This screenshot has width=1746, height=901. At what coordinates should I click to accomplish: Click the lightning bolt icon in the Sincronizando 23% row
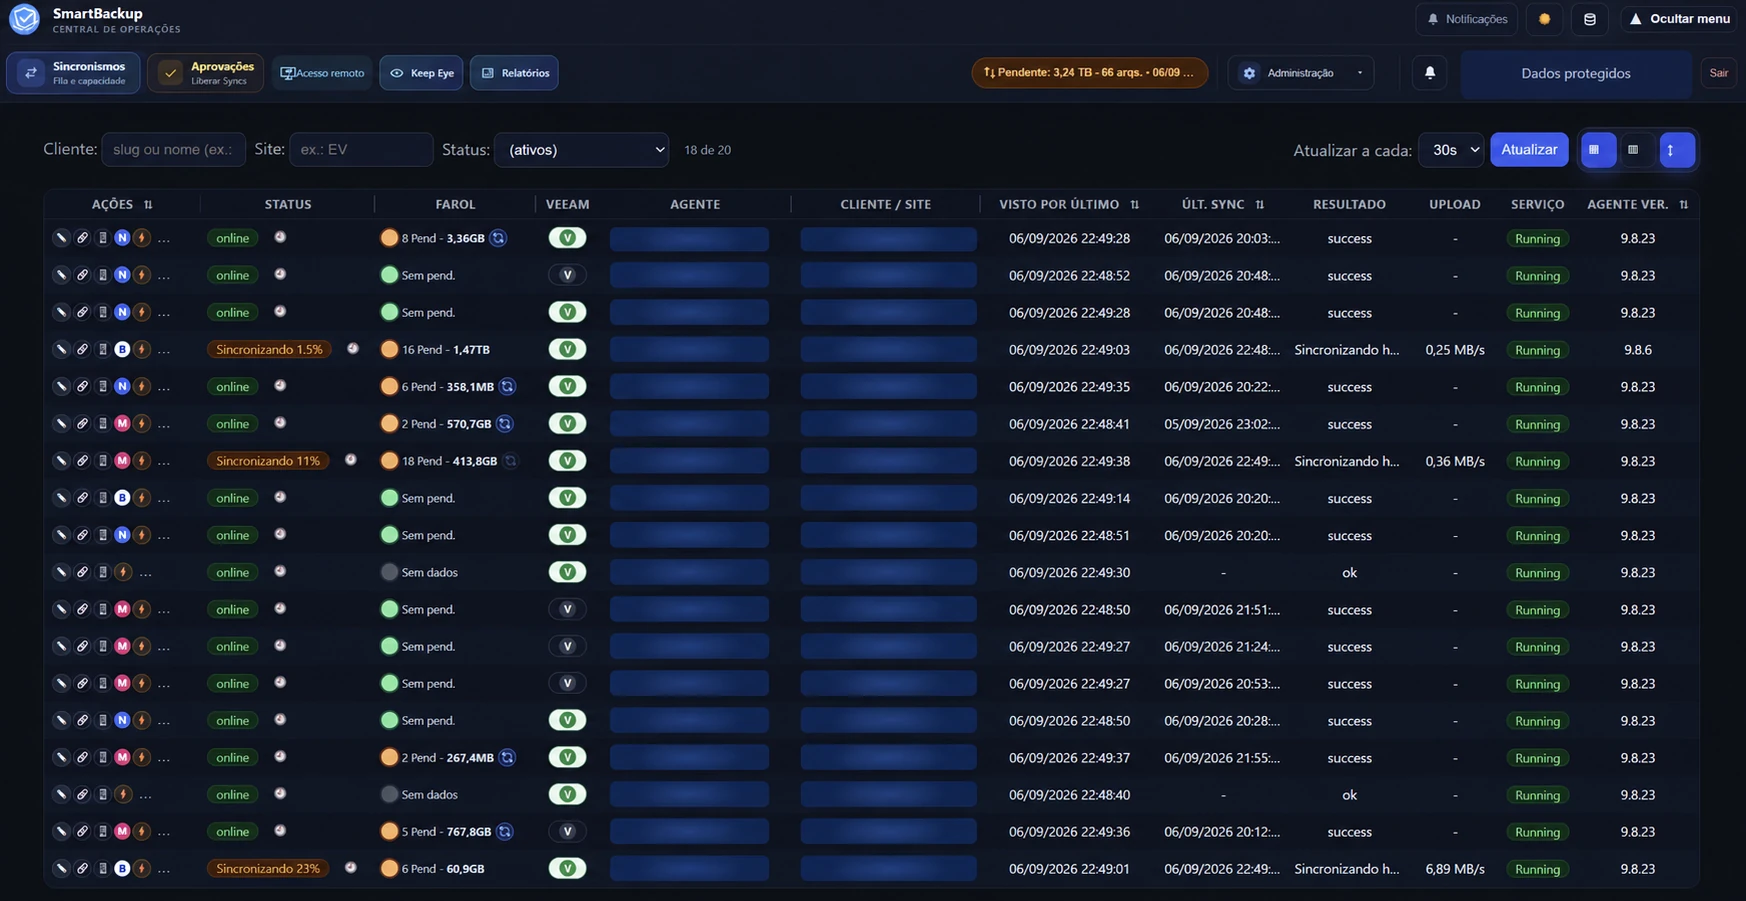(142, 868)
